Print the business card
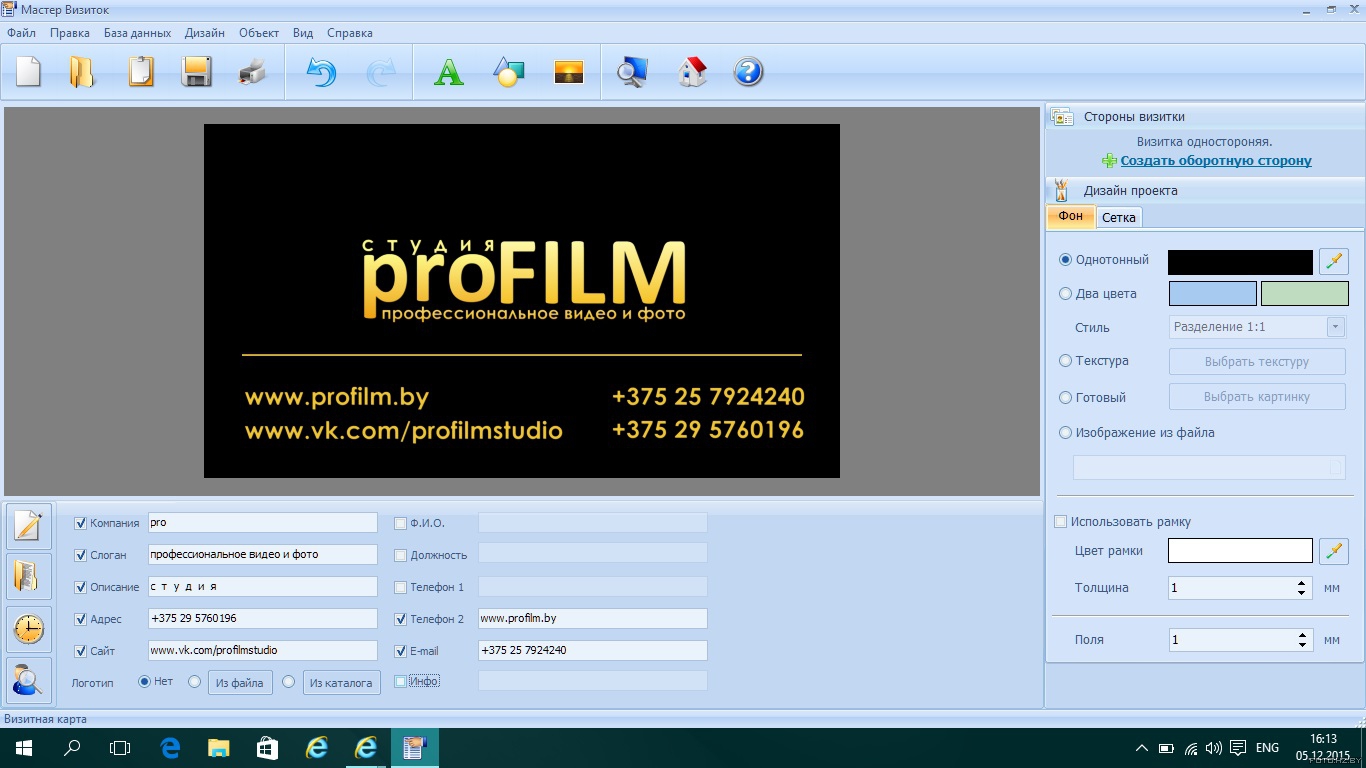The height and width of the screenshot is (768, 1366). pyautogui.click(x=253, y=73)
